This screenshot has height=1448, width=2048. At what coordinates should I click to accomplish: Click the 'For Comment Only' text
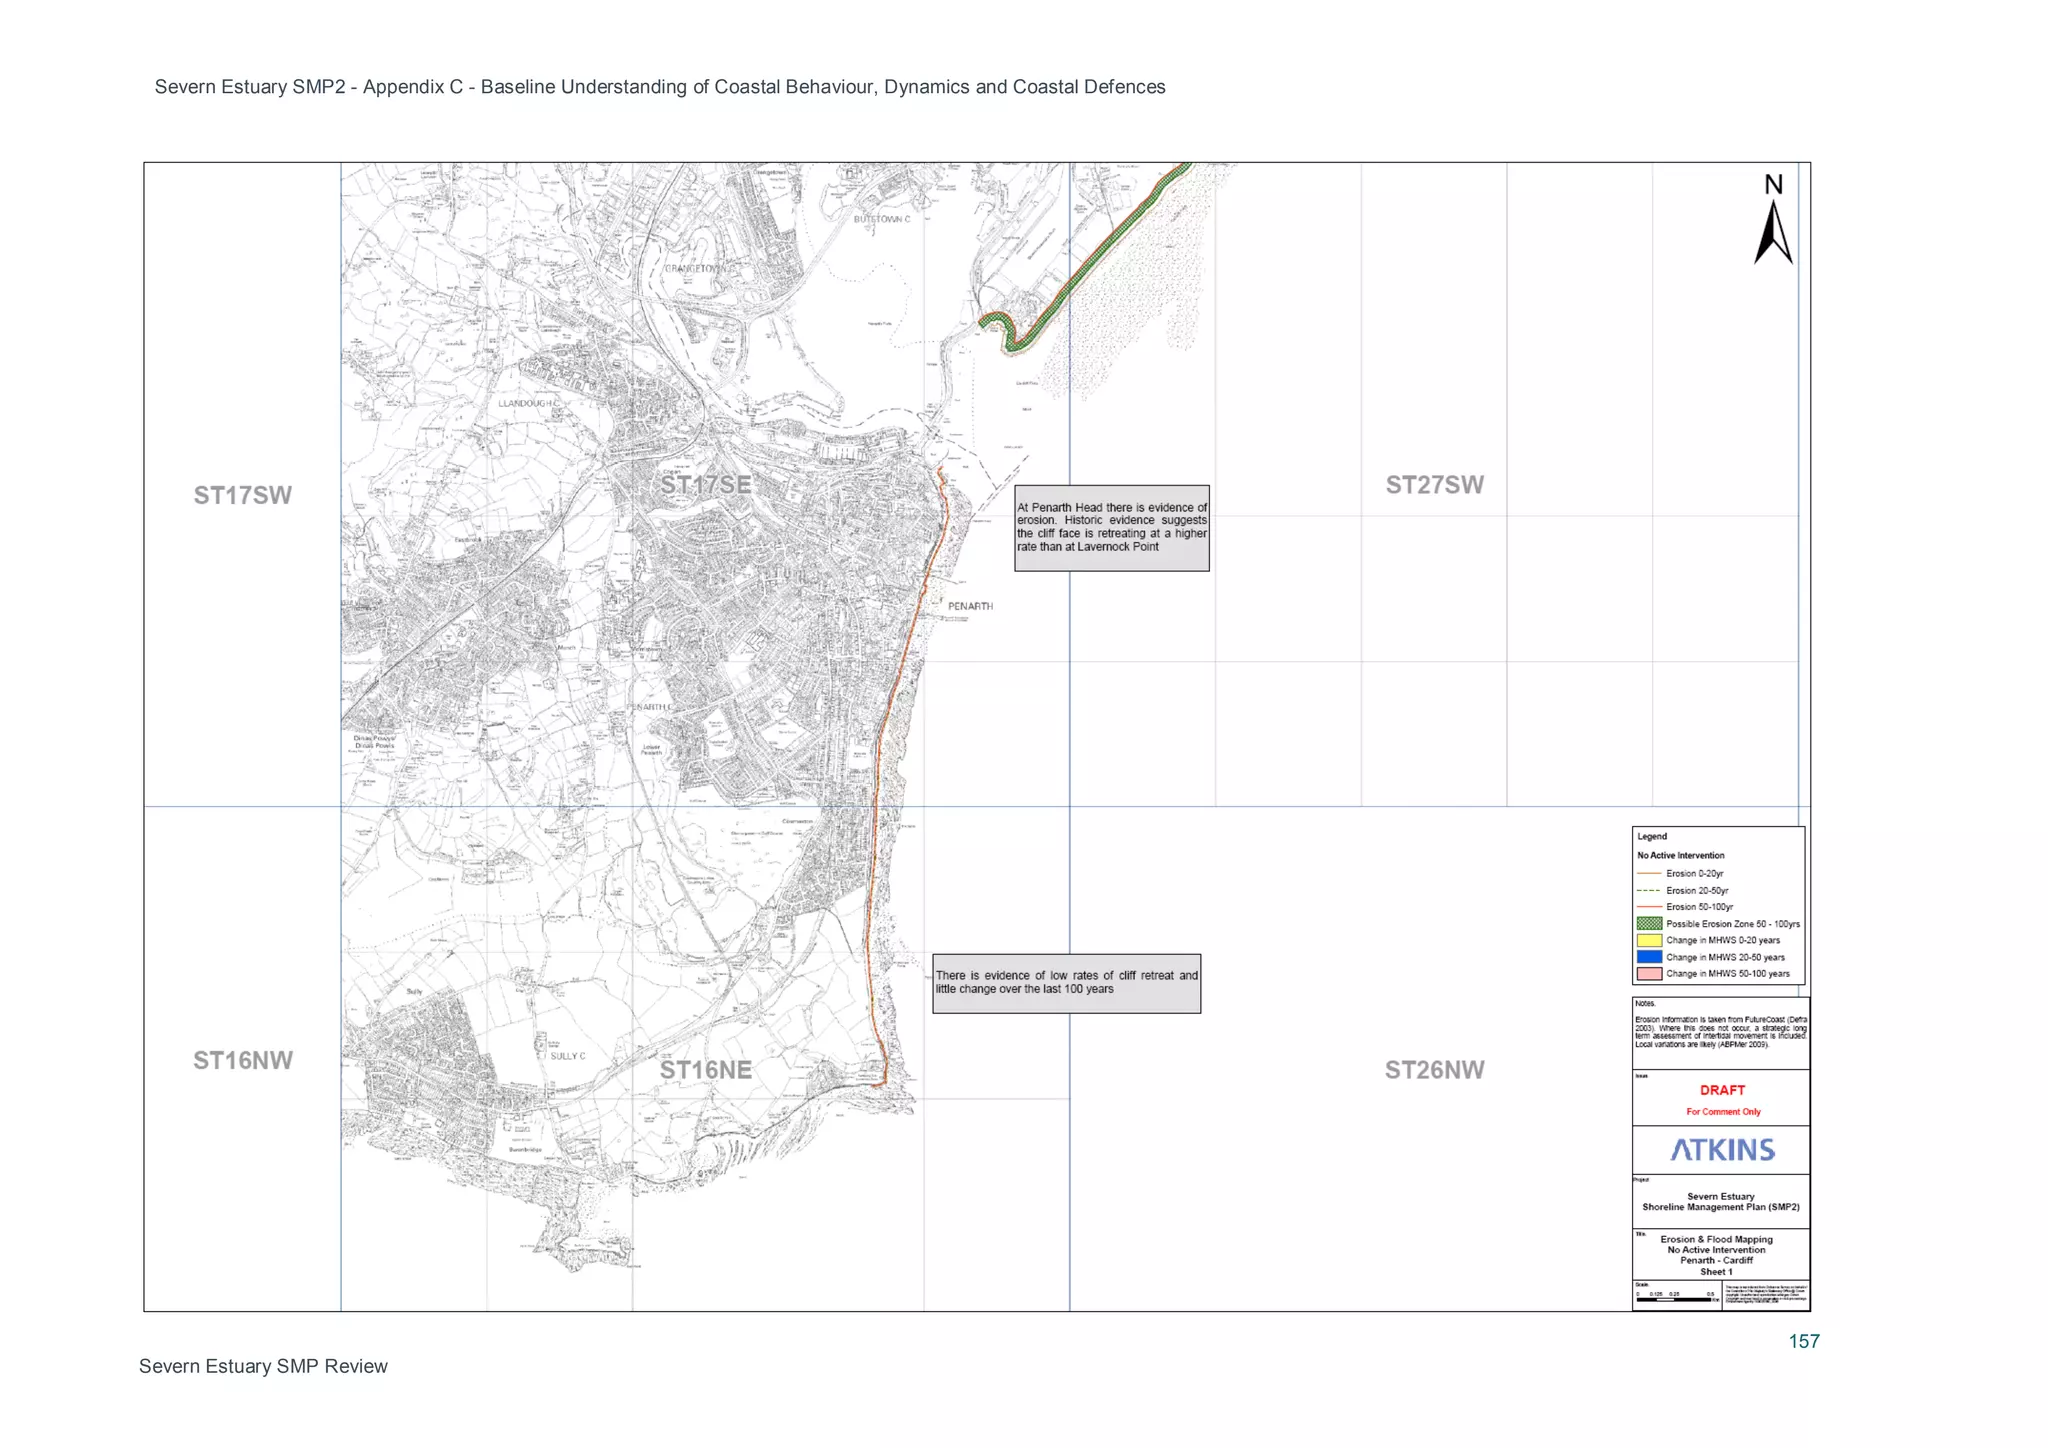pos(1723,1112)
